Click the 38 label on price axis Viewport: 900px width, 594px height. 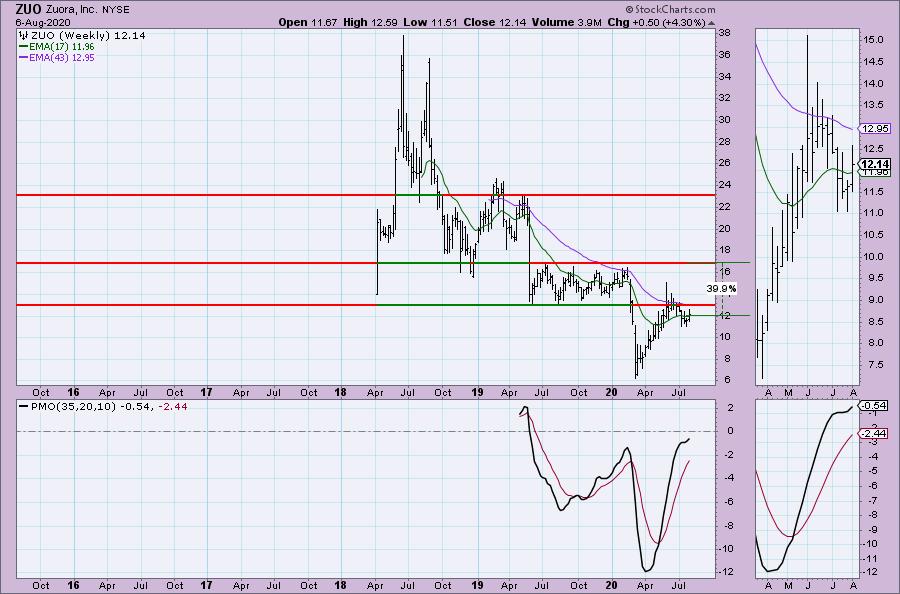click(724, 33)
